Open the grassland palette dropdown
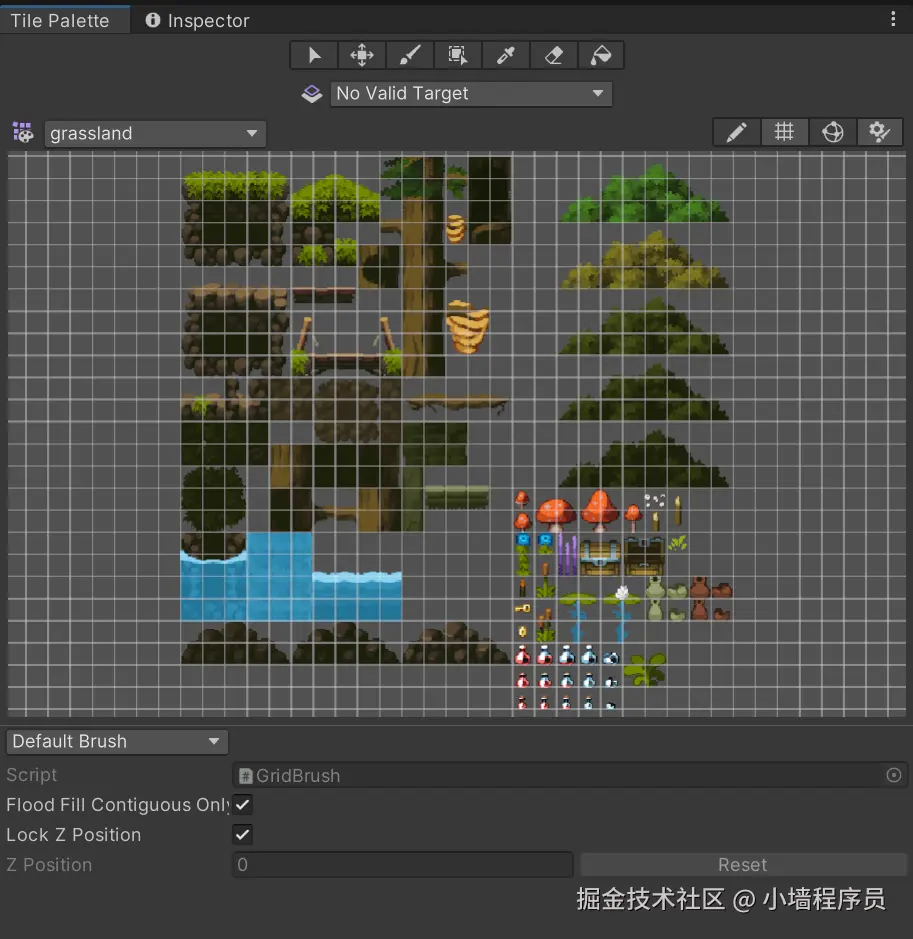The height and width of the screenshot is (939, 913). tap(155, 132)
